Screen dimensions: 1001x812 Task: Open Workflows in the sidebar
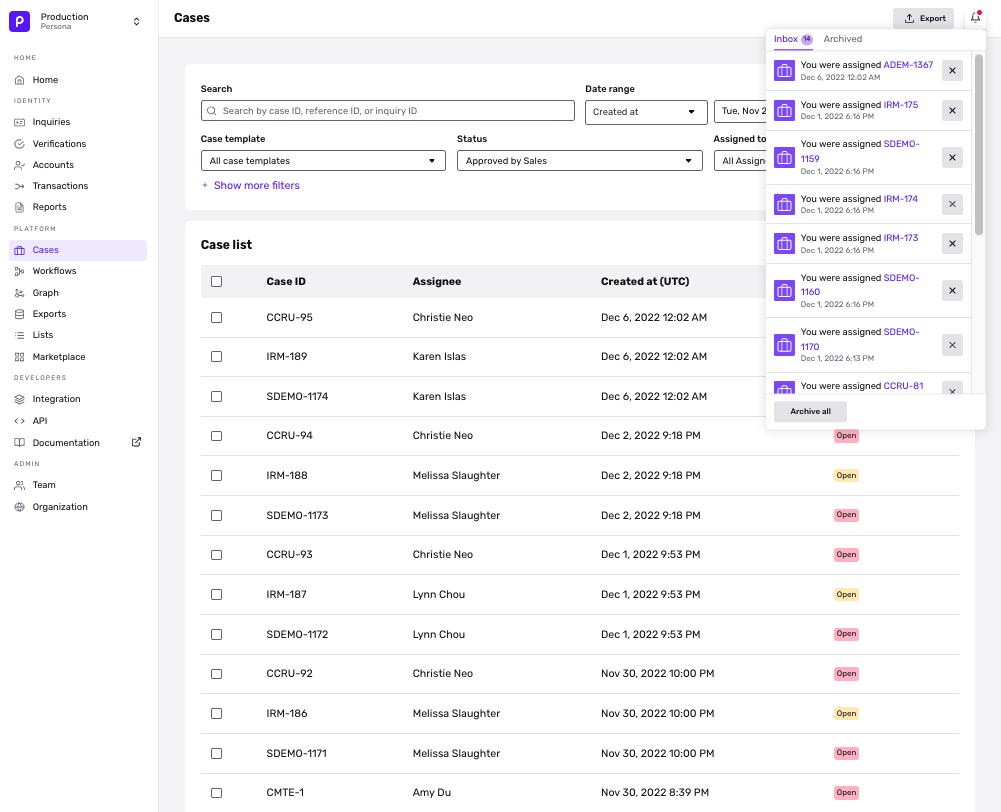pyautogui.click(x=79, y=271)
